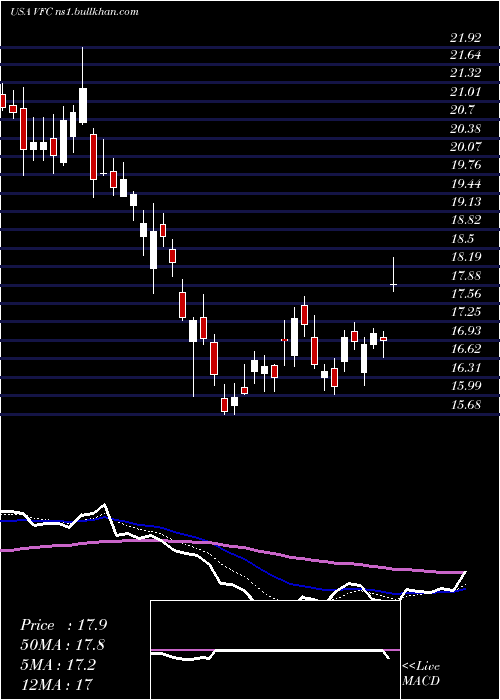This screenshot has height=700, width=500.
Task: Click the latest candlestick near 17.88
Action: point(393,275)
